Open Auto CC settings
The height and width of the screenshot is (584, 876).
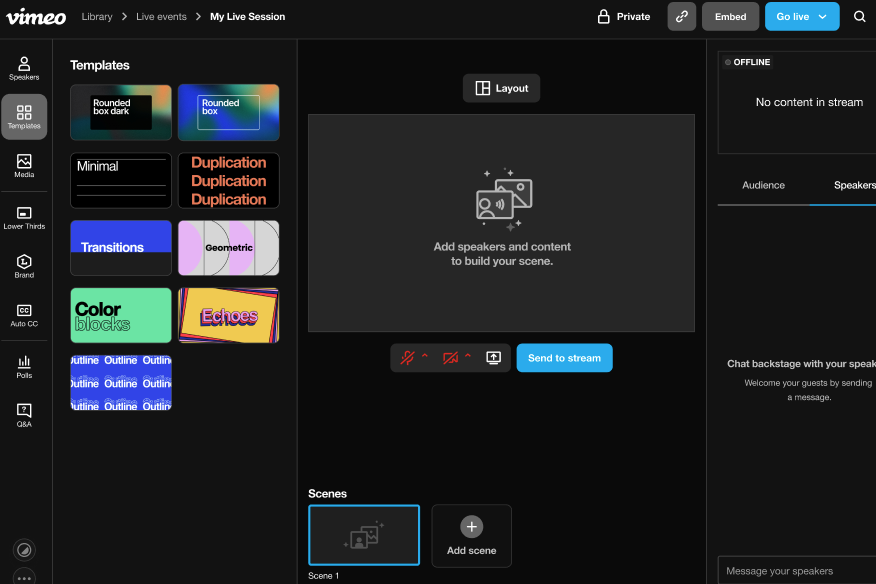pos(24,313)
